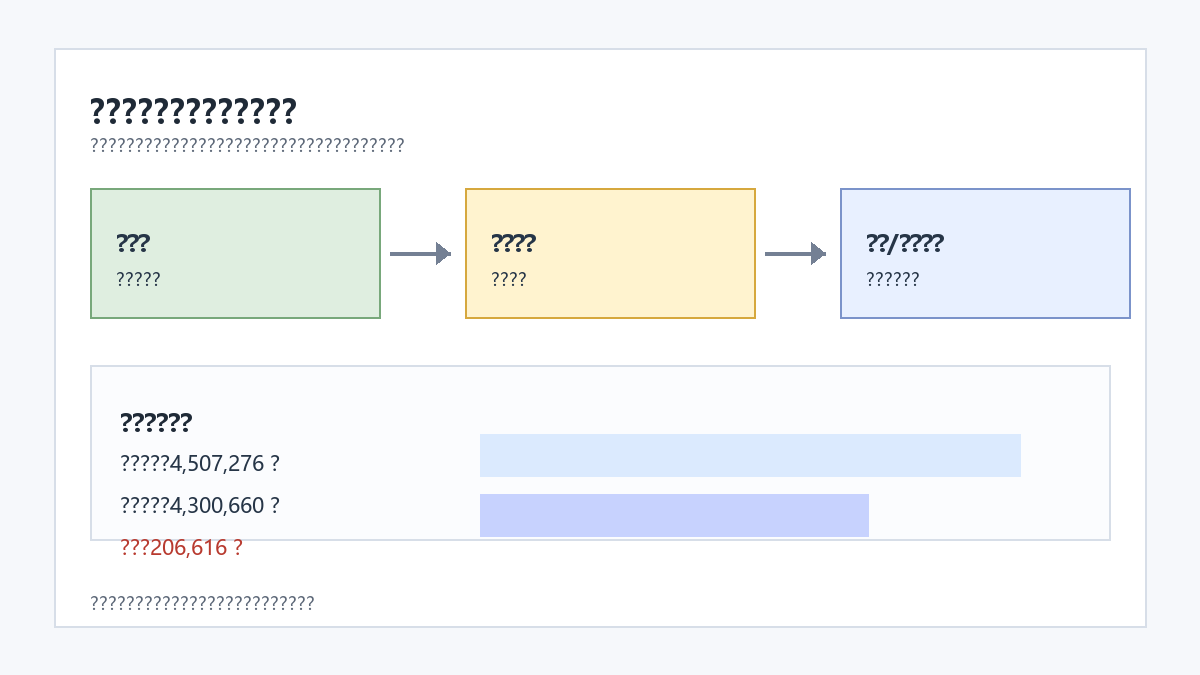
Task: Select the yellow middle process box
Action: 610,254
